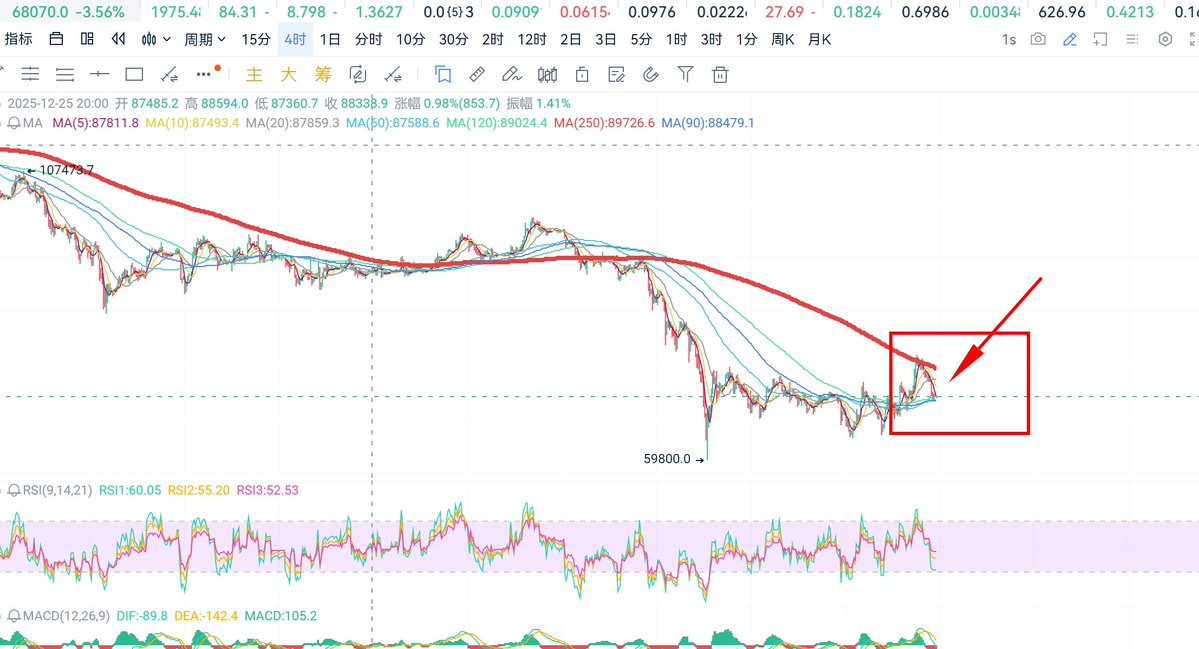Click the blue copy drawings icon
Image resolution: width=1199 pixels, height=649 pixels.
pos(443,74)
